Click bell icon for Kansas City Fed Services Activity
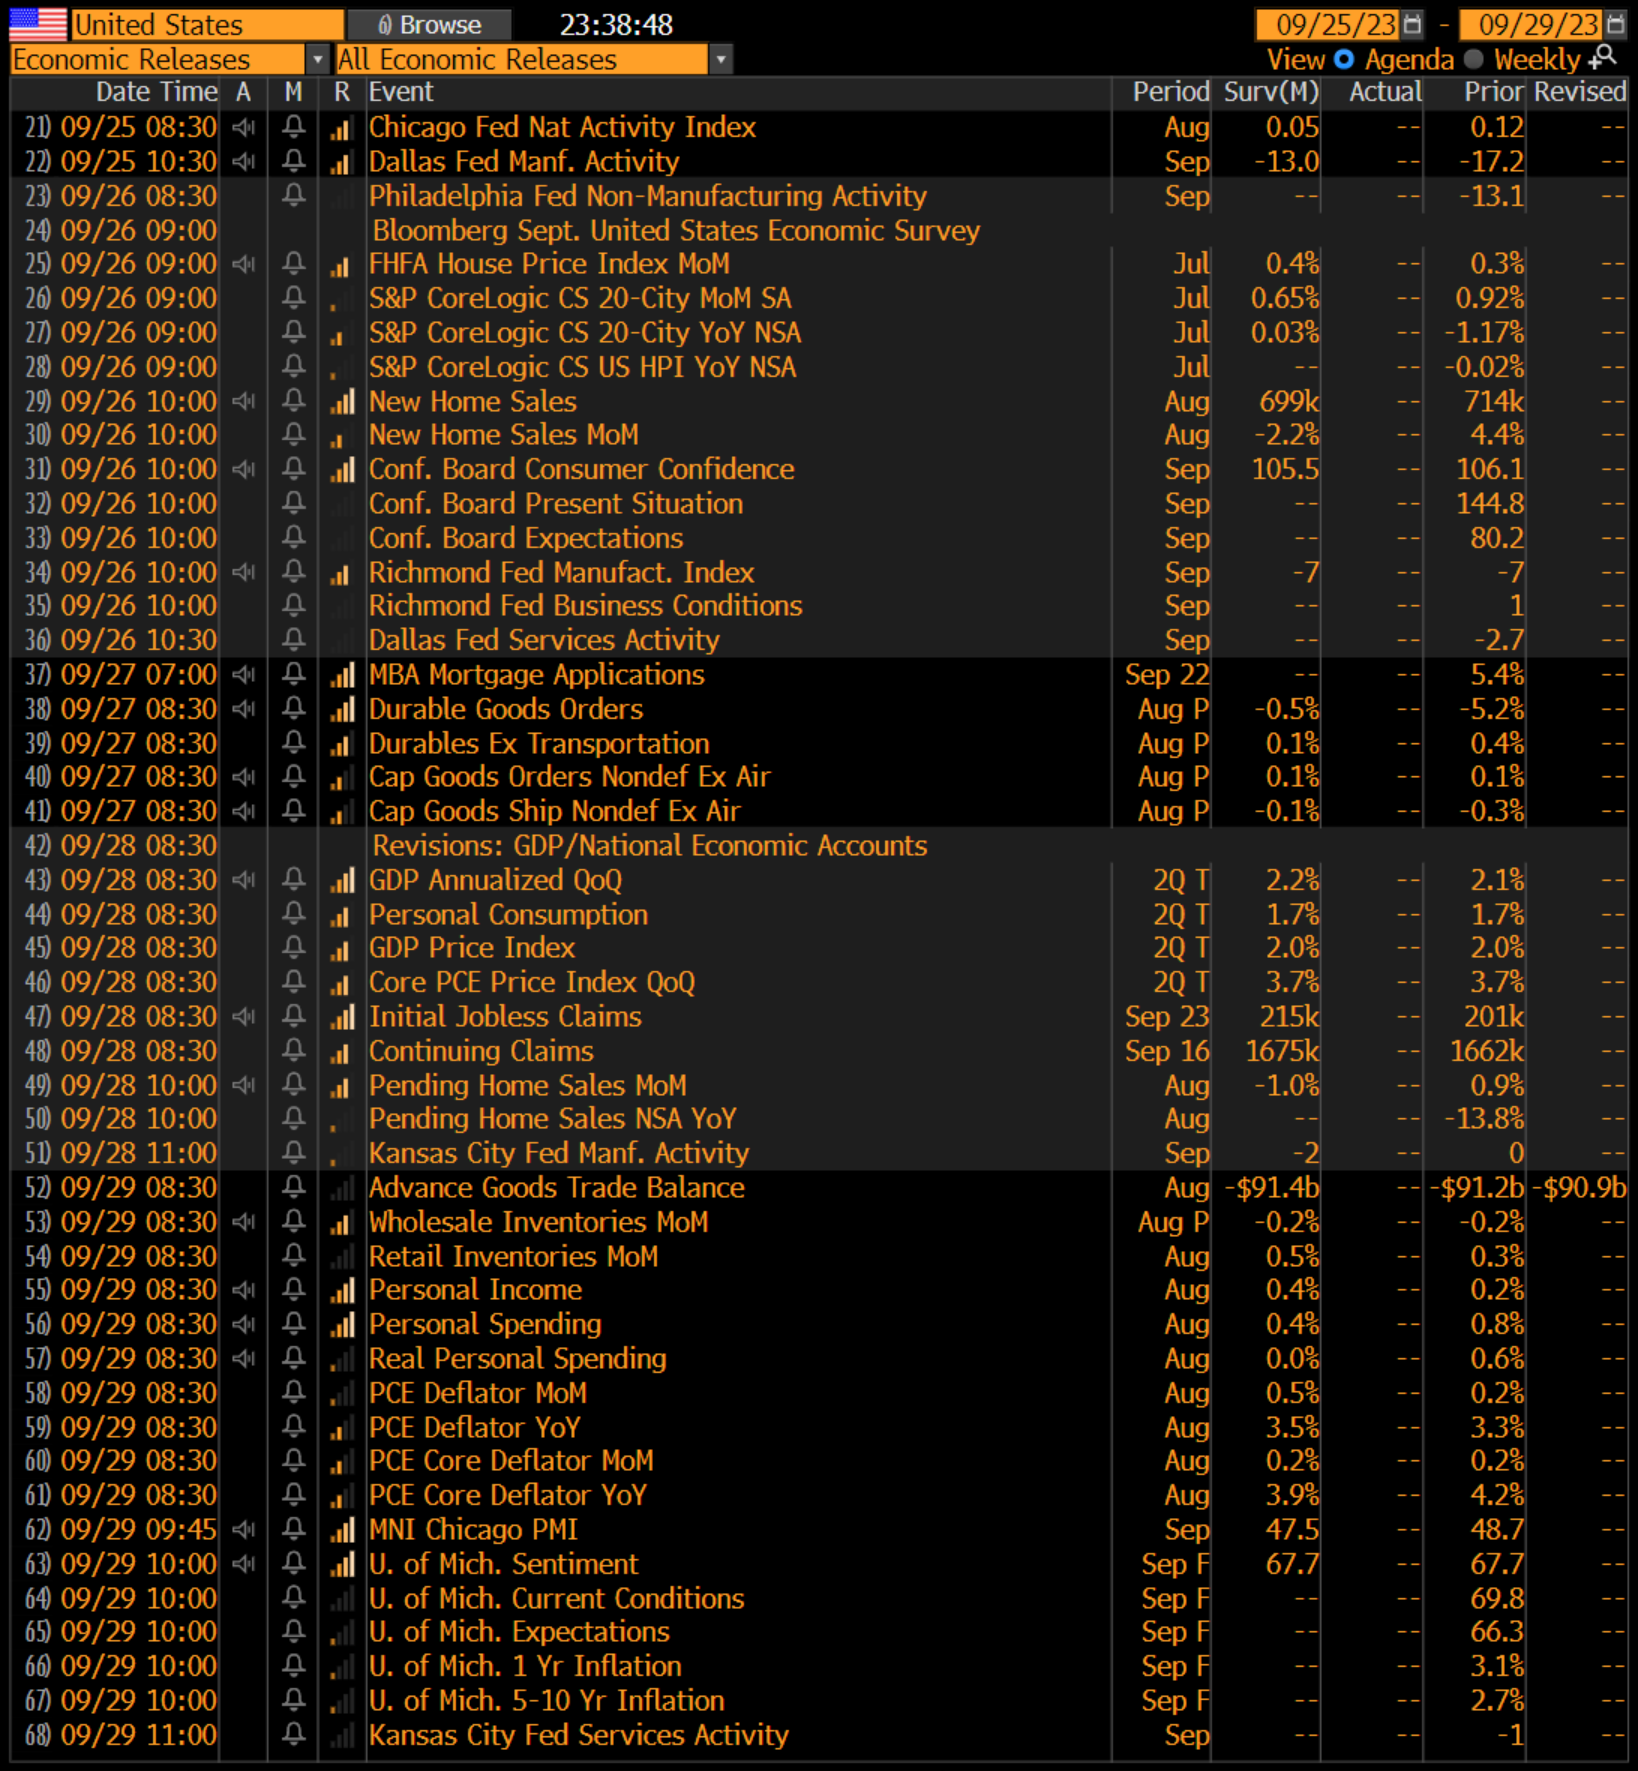 (293, 1735)
